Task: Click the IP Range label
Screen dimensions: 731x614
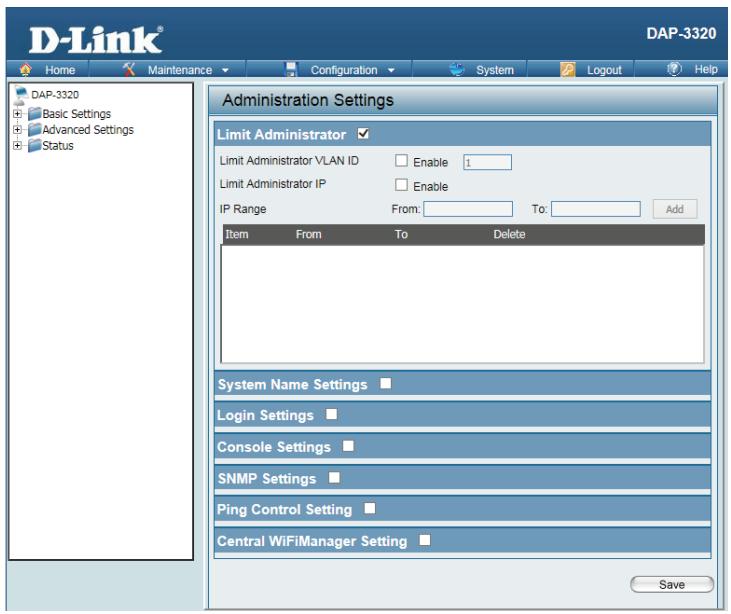Action: click(243, 209)
